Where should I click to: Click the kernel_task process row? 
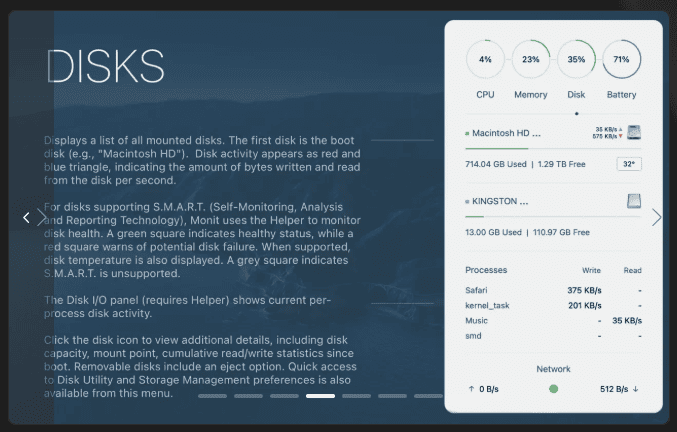[554, 305]
